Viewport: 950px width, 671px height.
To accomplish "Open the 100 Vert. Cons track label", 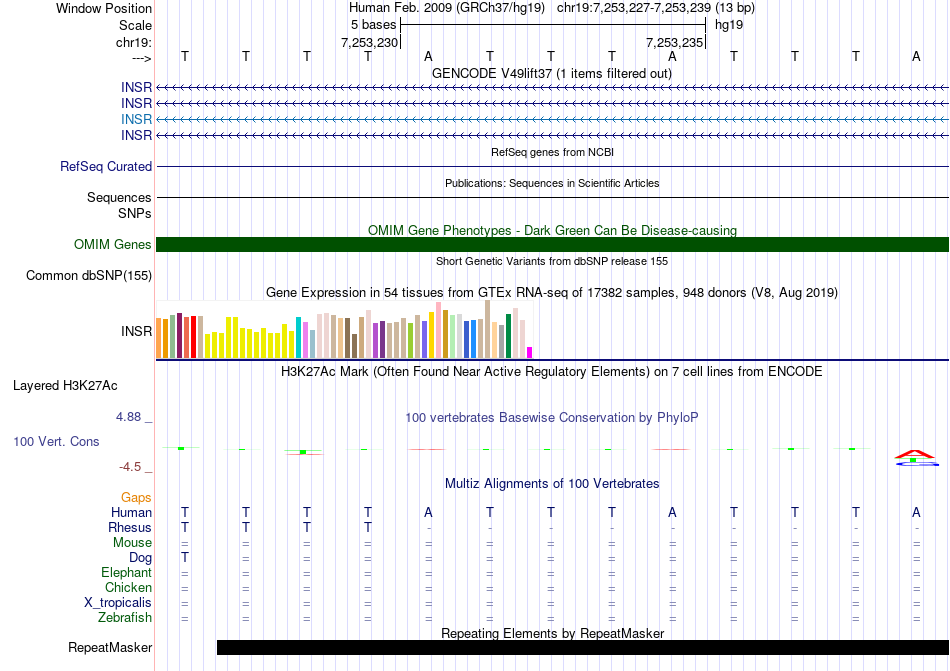I will point(56,441).
